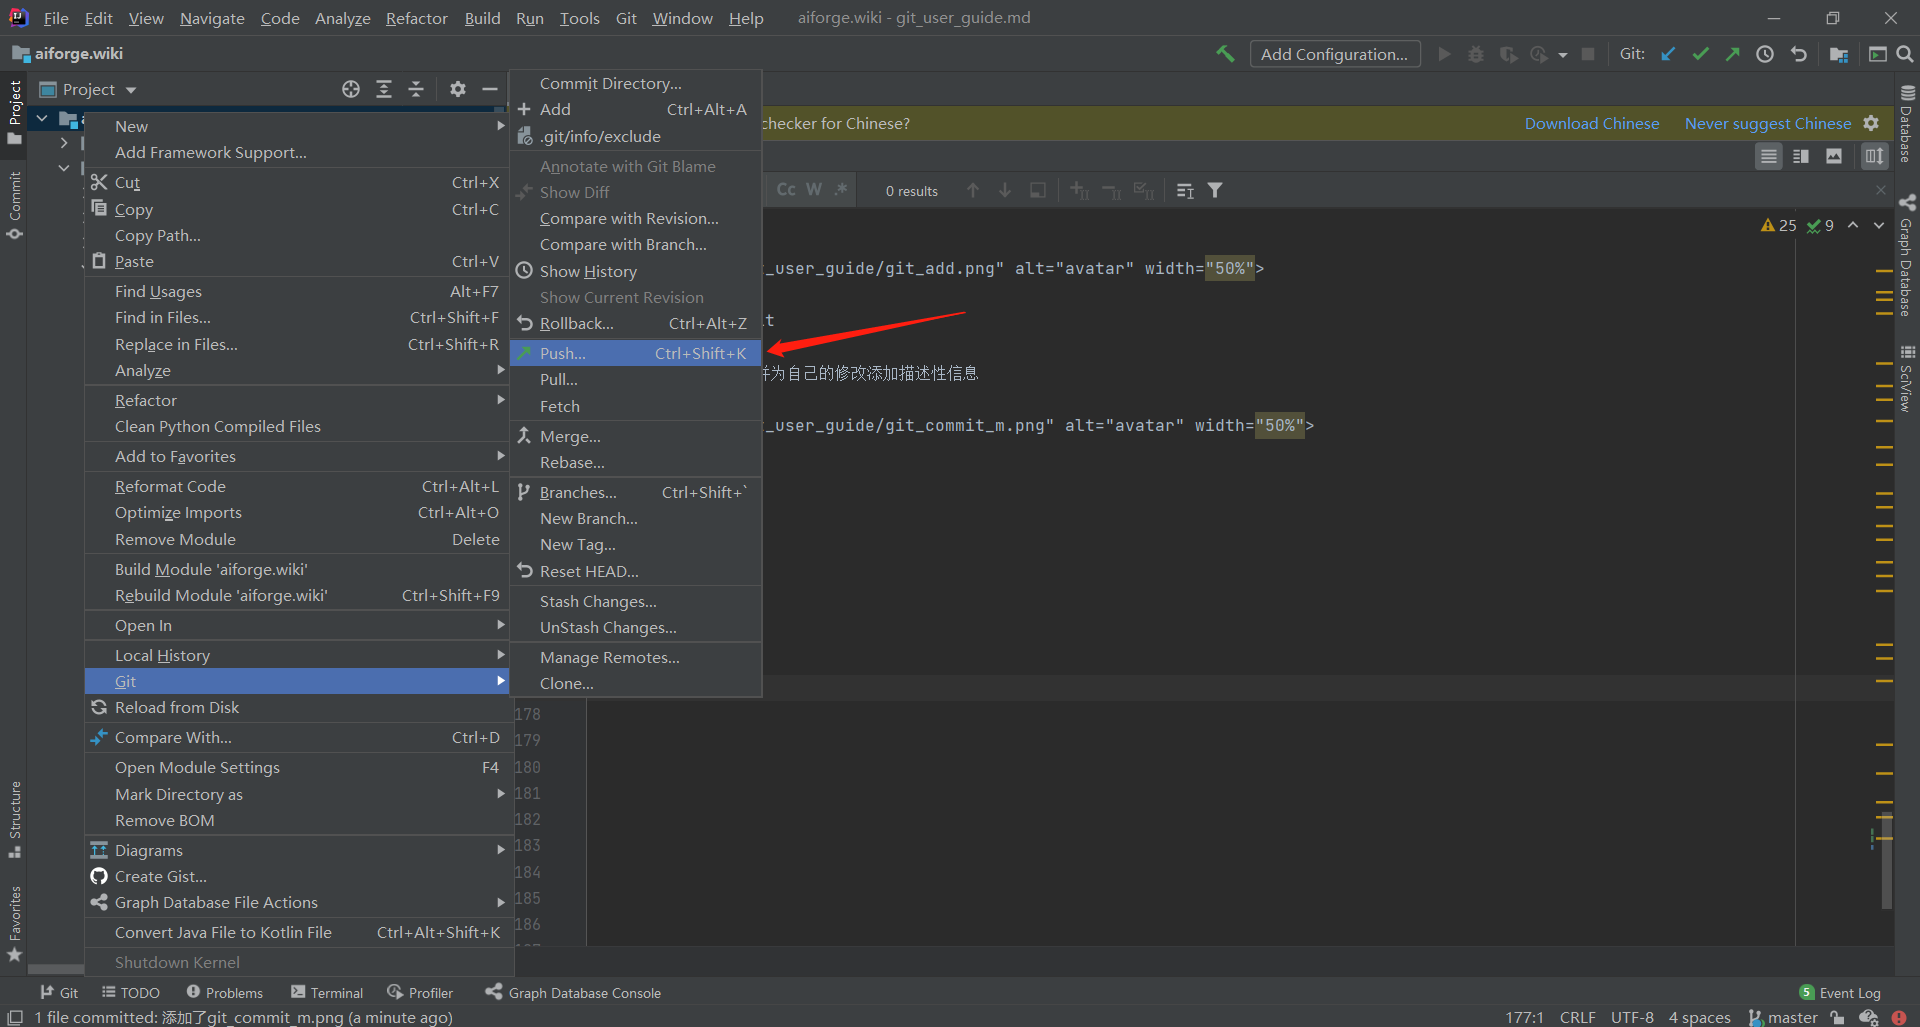Open the Graph Database side panel
This screenshot has height=1027, width=1920.
[x=1907, y=255]
